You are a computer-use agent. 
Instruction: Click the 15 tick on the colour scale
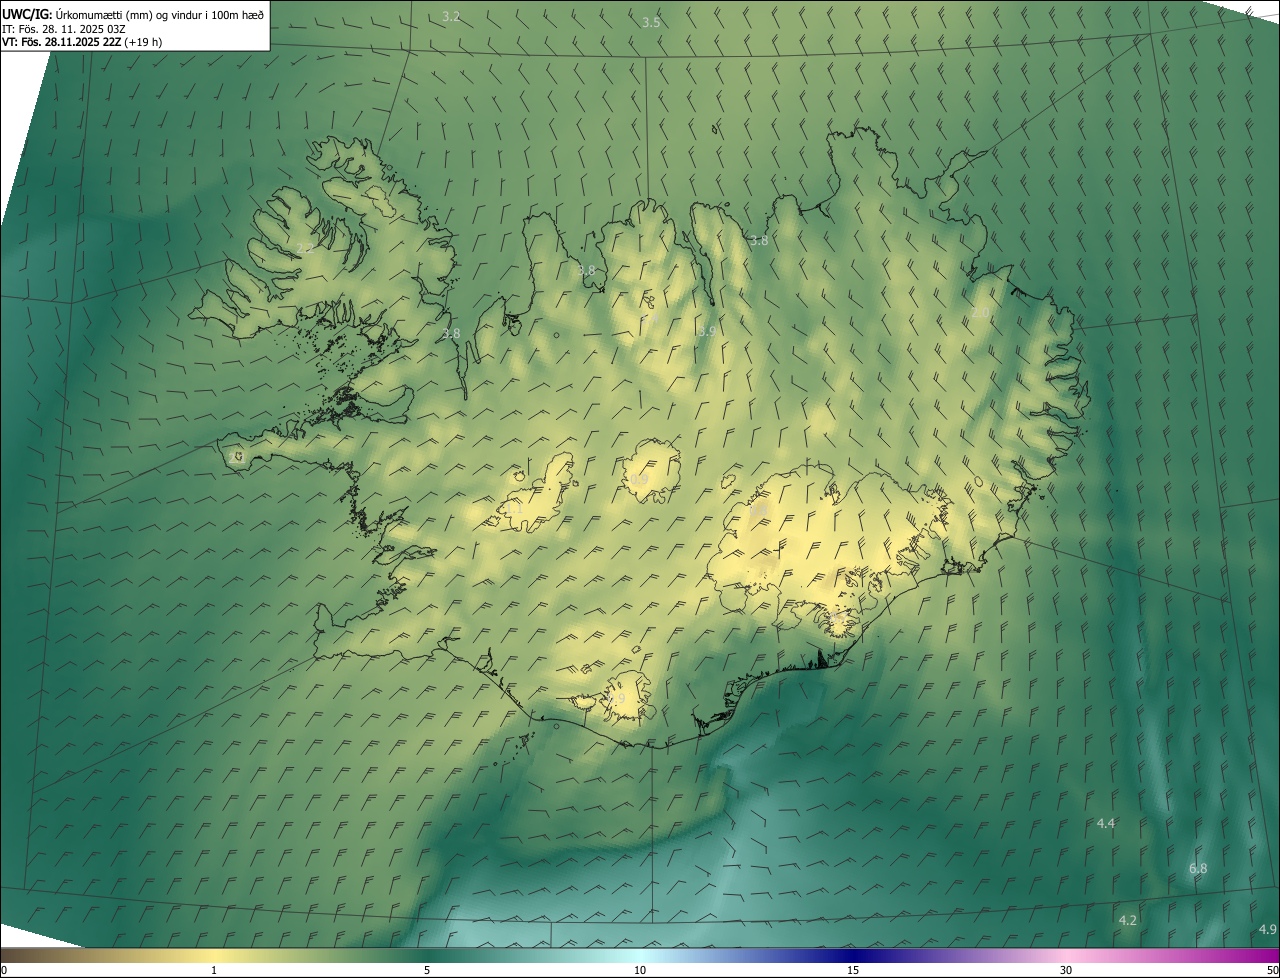point(853,970)
